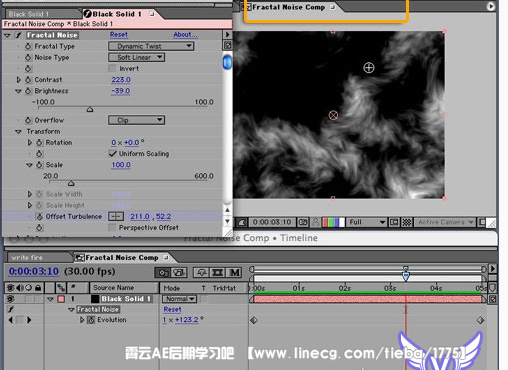Click the end Evolution keyframe diamond
The height and width of the screenshot is (370, 508).
click(x=480, y=320)
